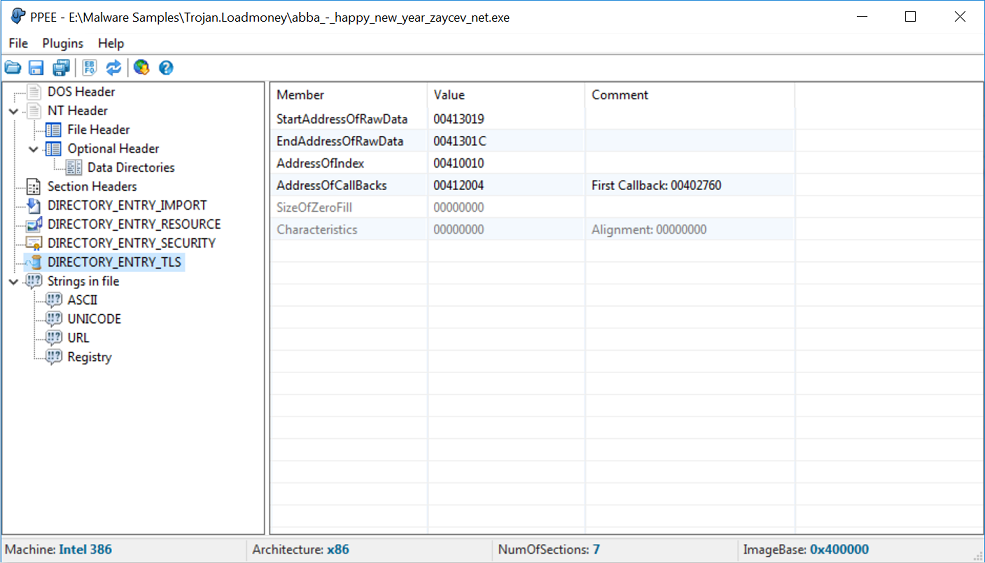Screen dimensions: 985x563
Task: Collapse the Strings in file node
Action: tap(14, 282)
